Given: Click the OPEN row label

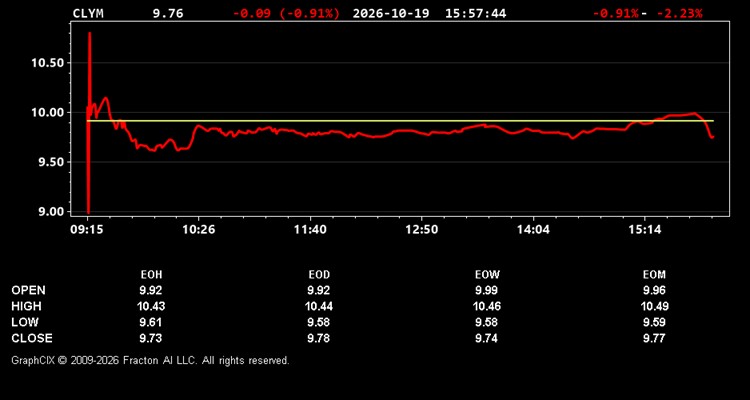Looking at the screenshot, I should [x=29, y=290].
